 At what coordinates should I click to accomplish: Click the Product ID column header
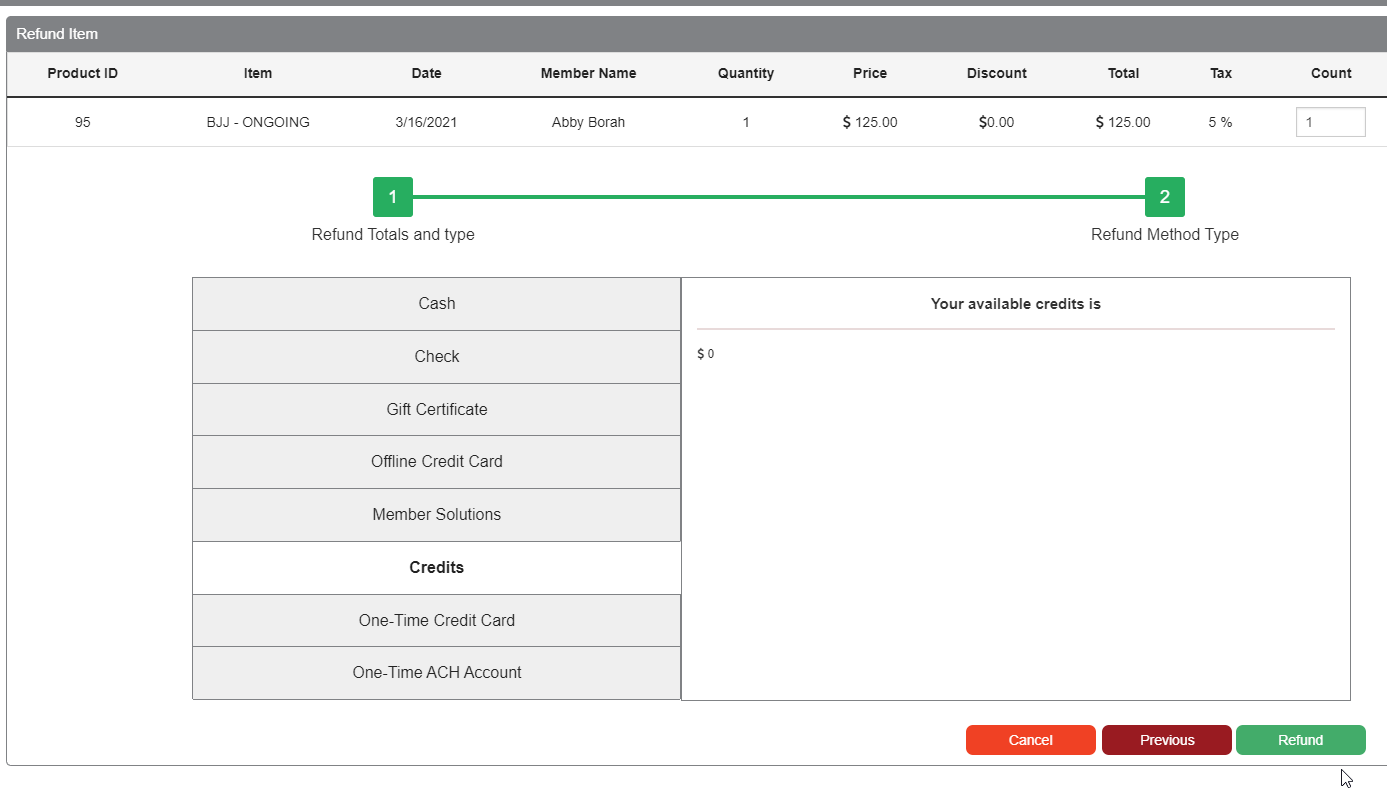coord(82,73)
